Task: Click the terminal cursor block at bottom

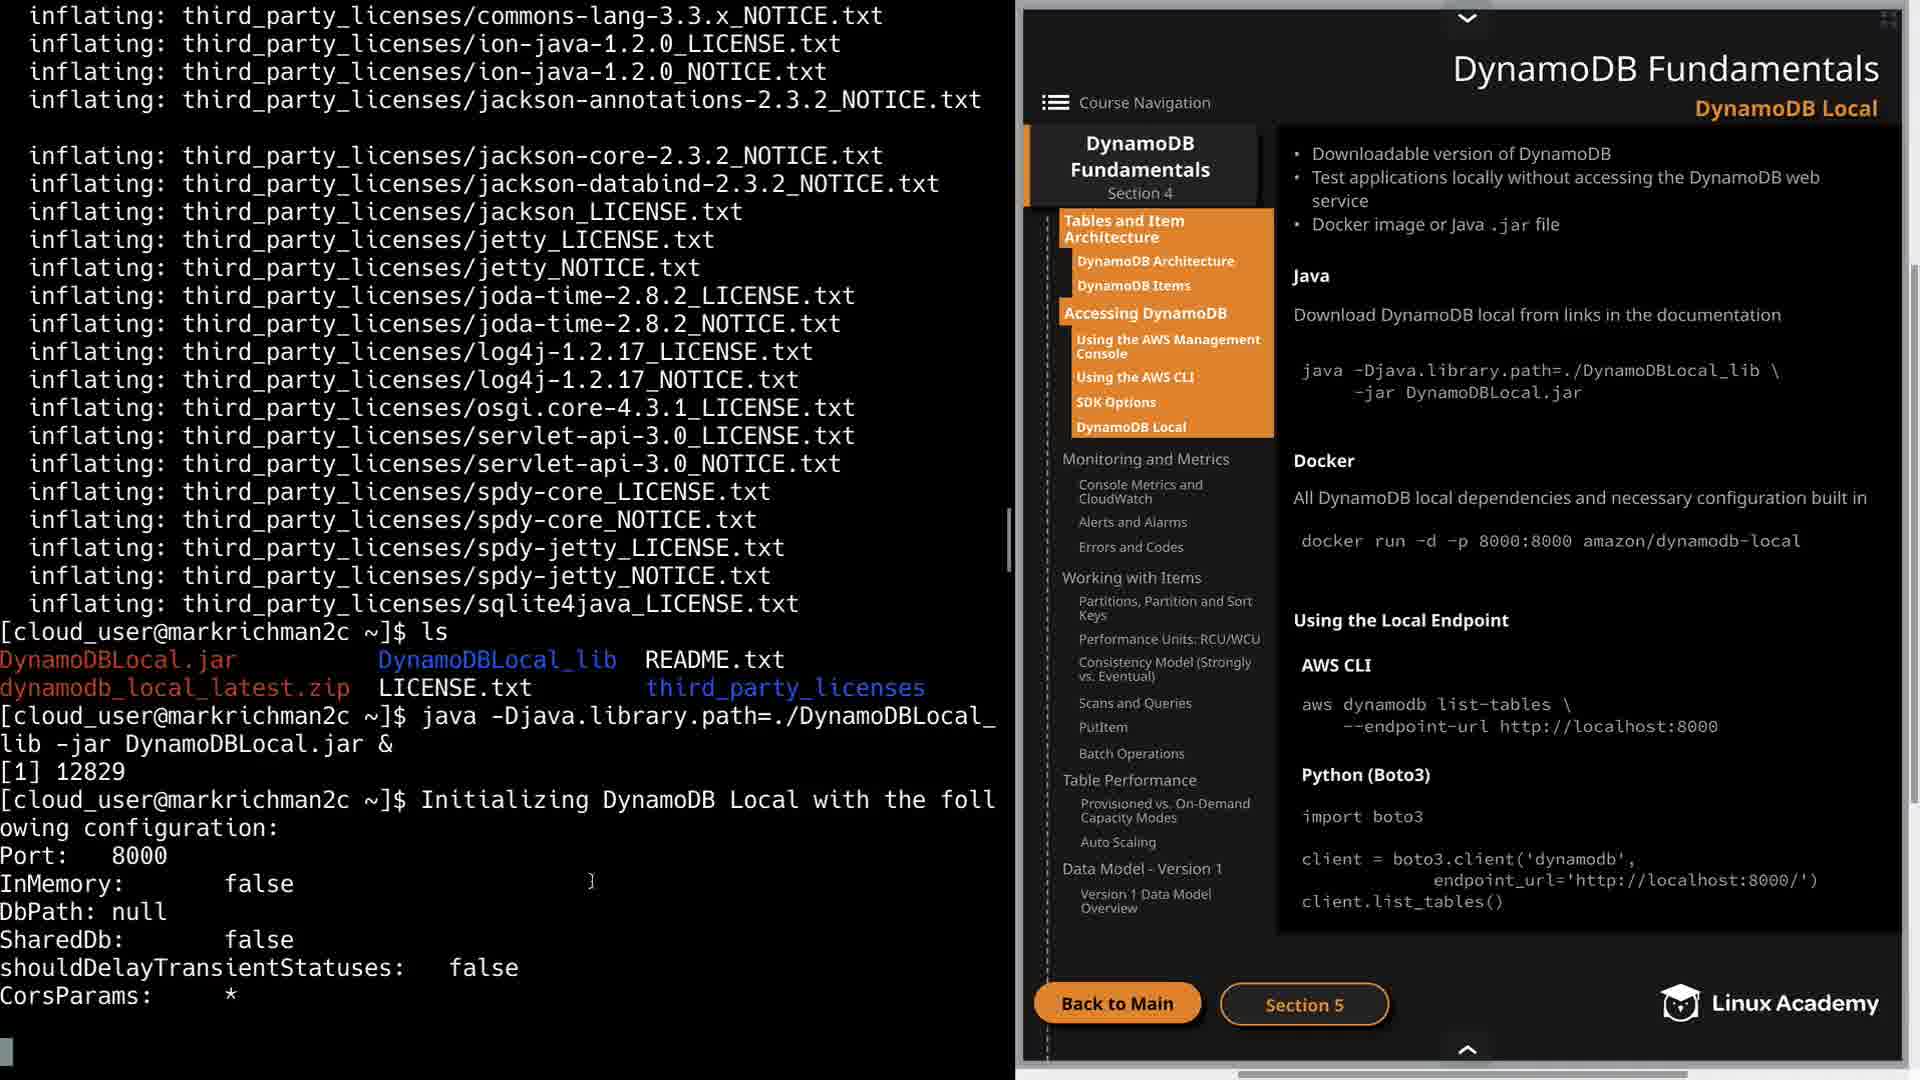Action: 6,1051
